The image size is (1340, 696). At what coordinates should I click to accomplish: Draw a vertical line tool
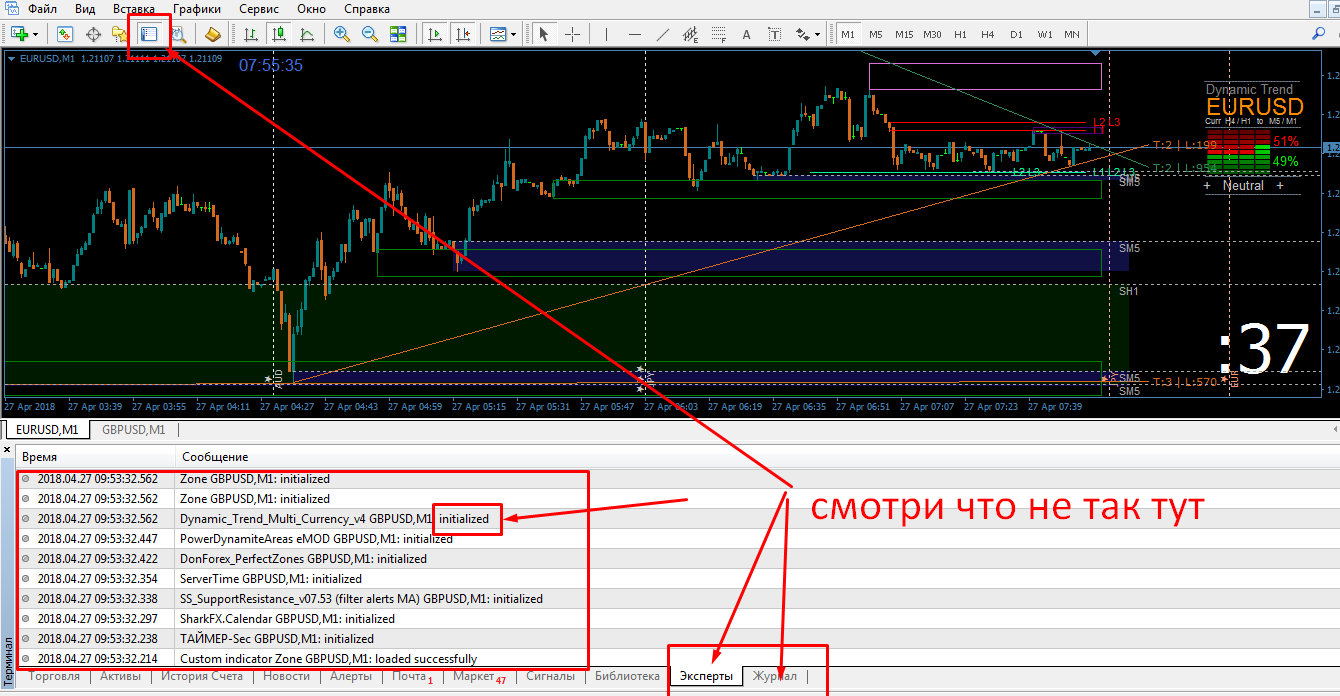[606, 34]
